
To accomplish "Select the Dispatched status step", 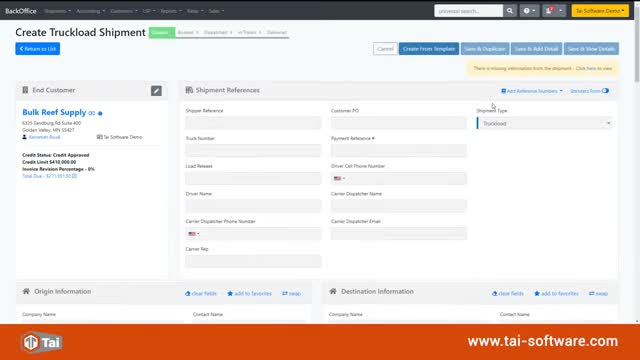I will click(218, 33).
